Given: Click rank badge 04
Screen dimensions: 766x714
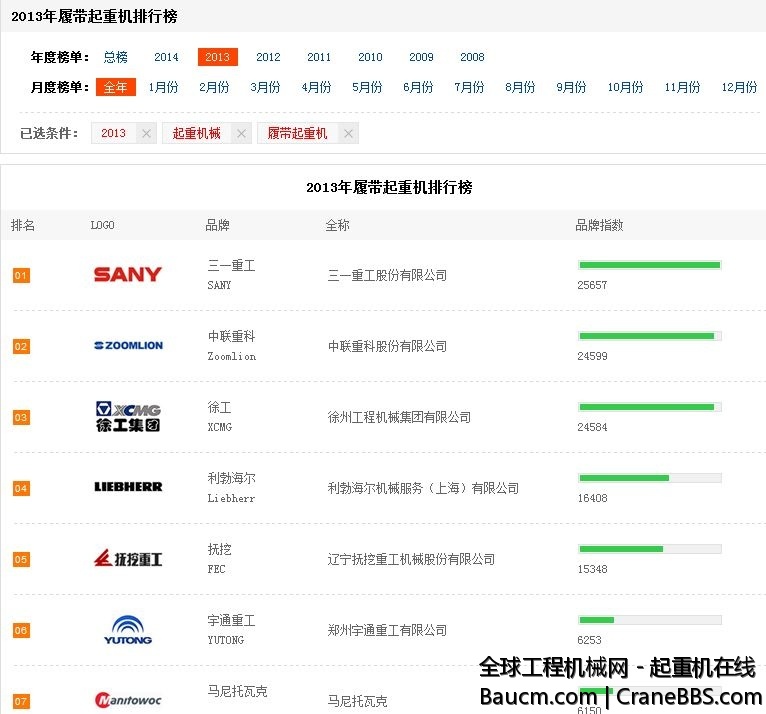Looking at the screenshot, I should click(x=21, y=488).
